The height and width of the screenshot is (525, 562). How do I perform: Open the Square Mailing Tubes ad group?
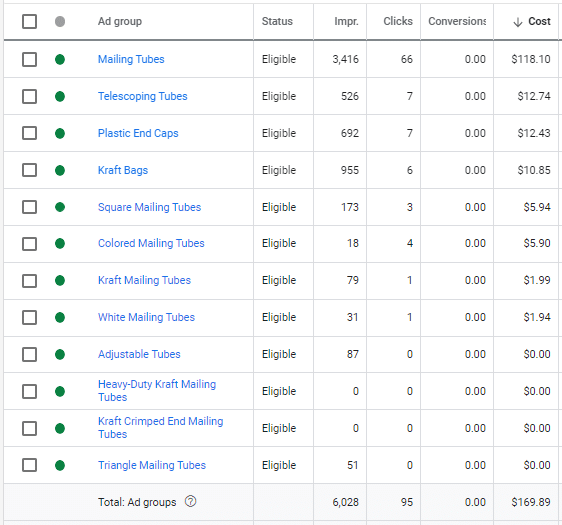click(x=149, y=207)
